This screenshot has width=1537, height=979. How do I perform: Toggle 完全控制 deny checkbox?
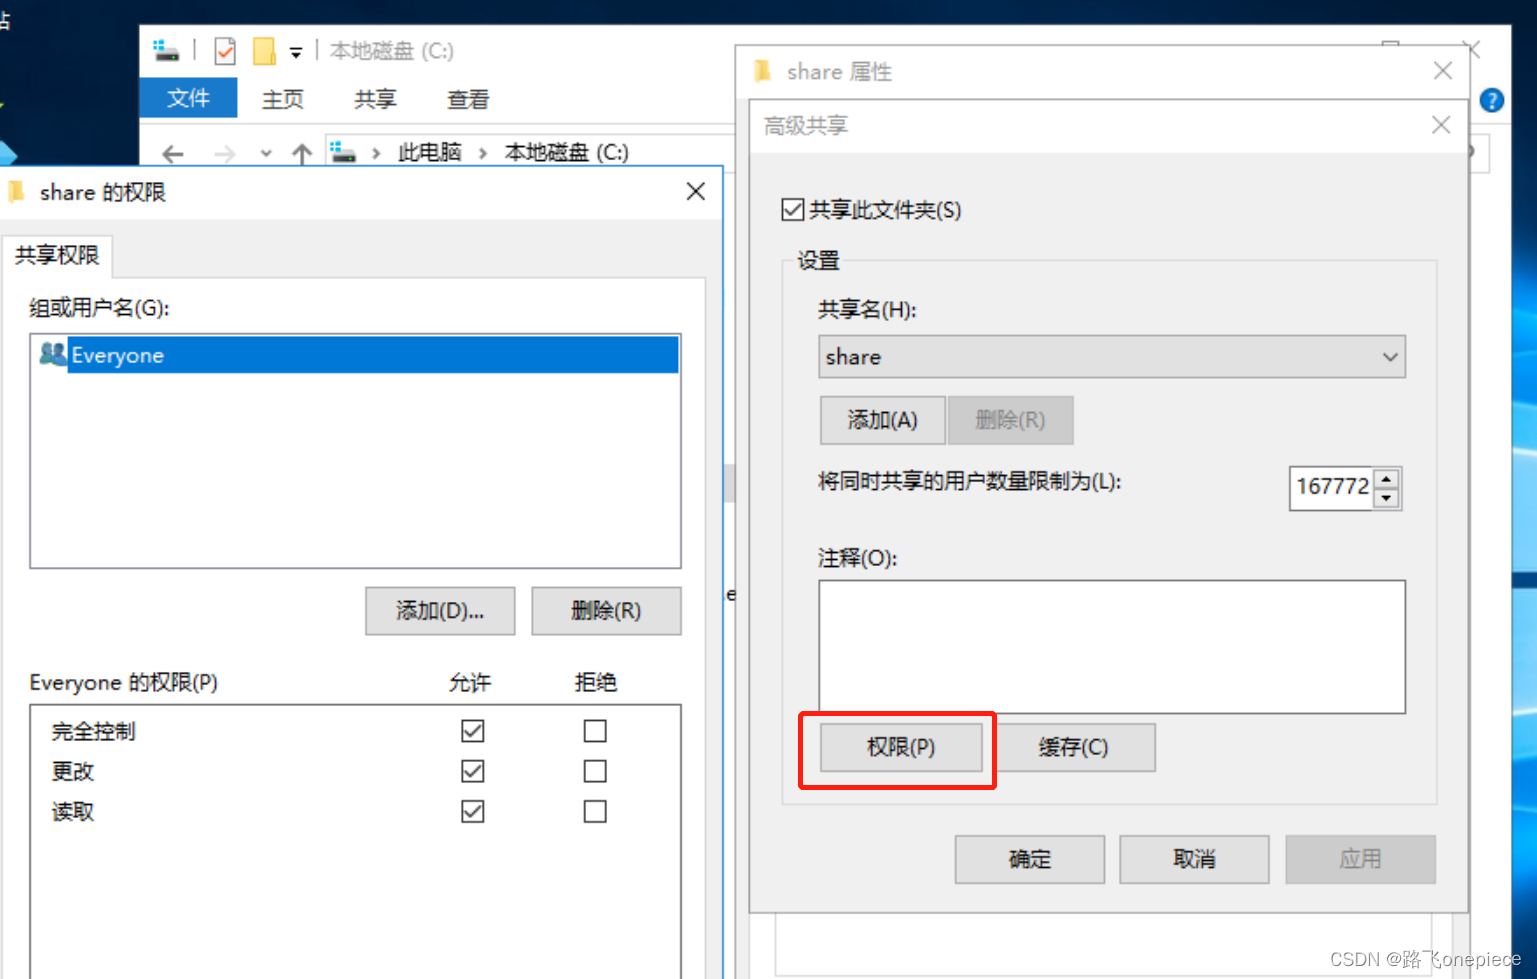tap(595, 731)
